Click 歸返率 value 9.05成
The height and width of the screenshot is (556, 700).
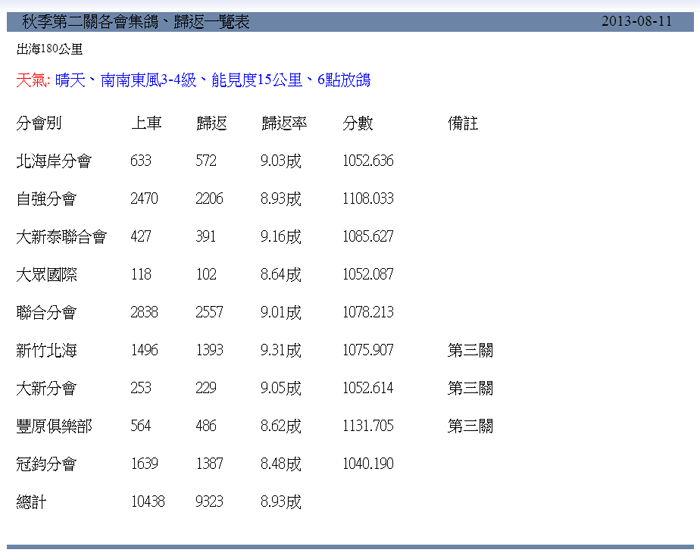click(x=281, y=388)
